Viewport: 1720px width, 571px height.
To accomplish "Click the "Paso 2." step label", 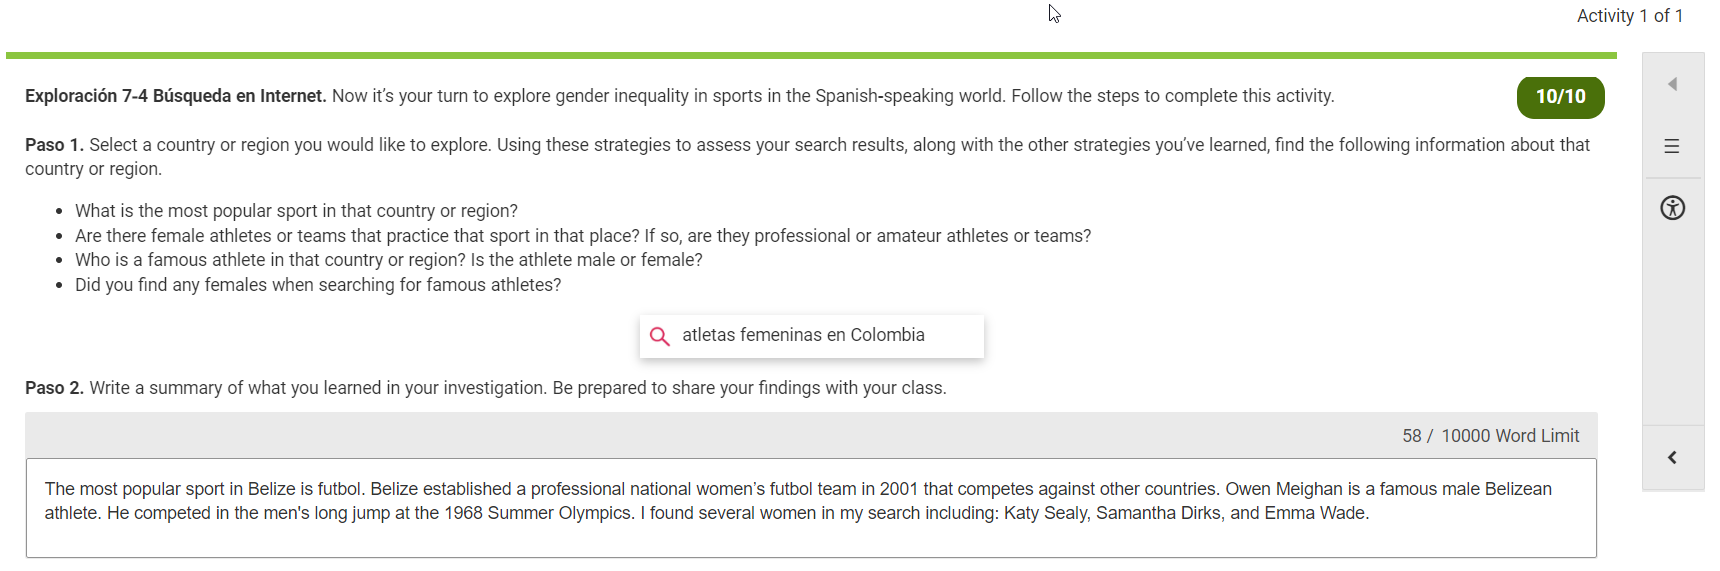I will [54, 388].
